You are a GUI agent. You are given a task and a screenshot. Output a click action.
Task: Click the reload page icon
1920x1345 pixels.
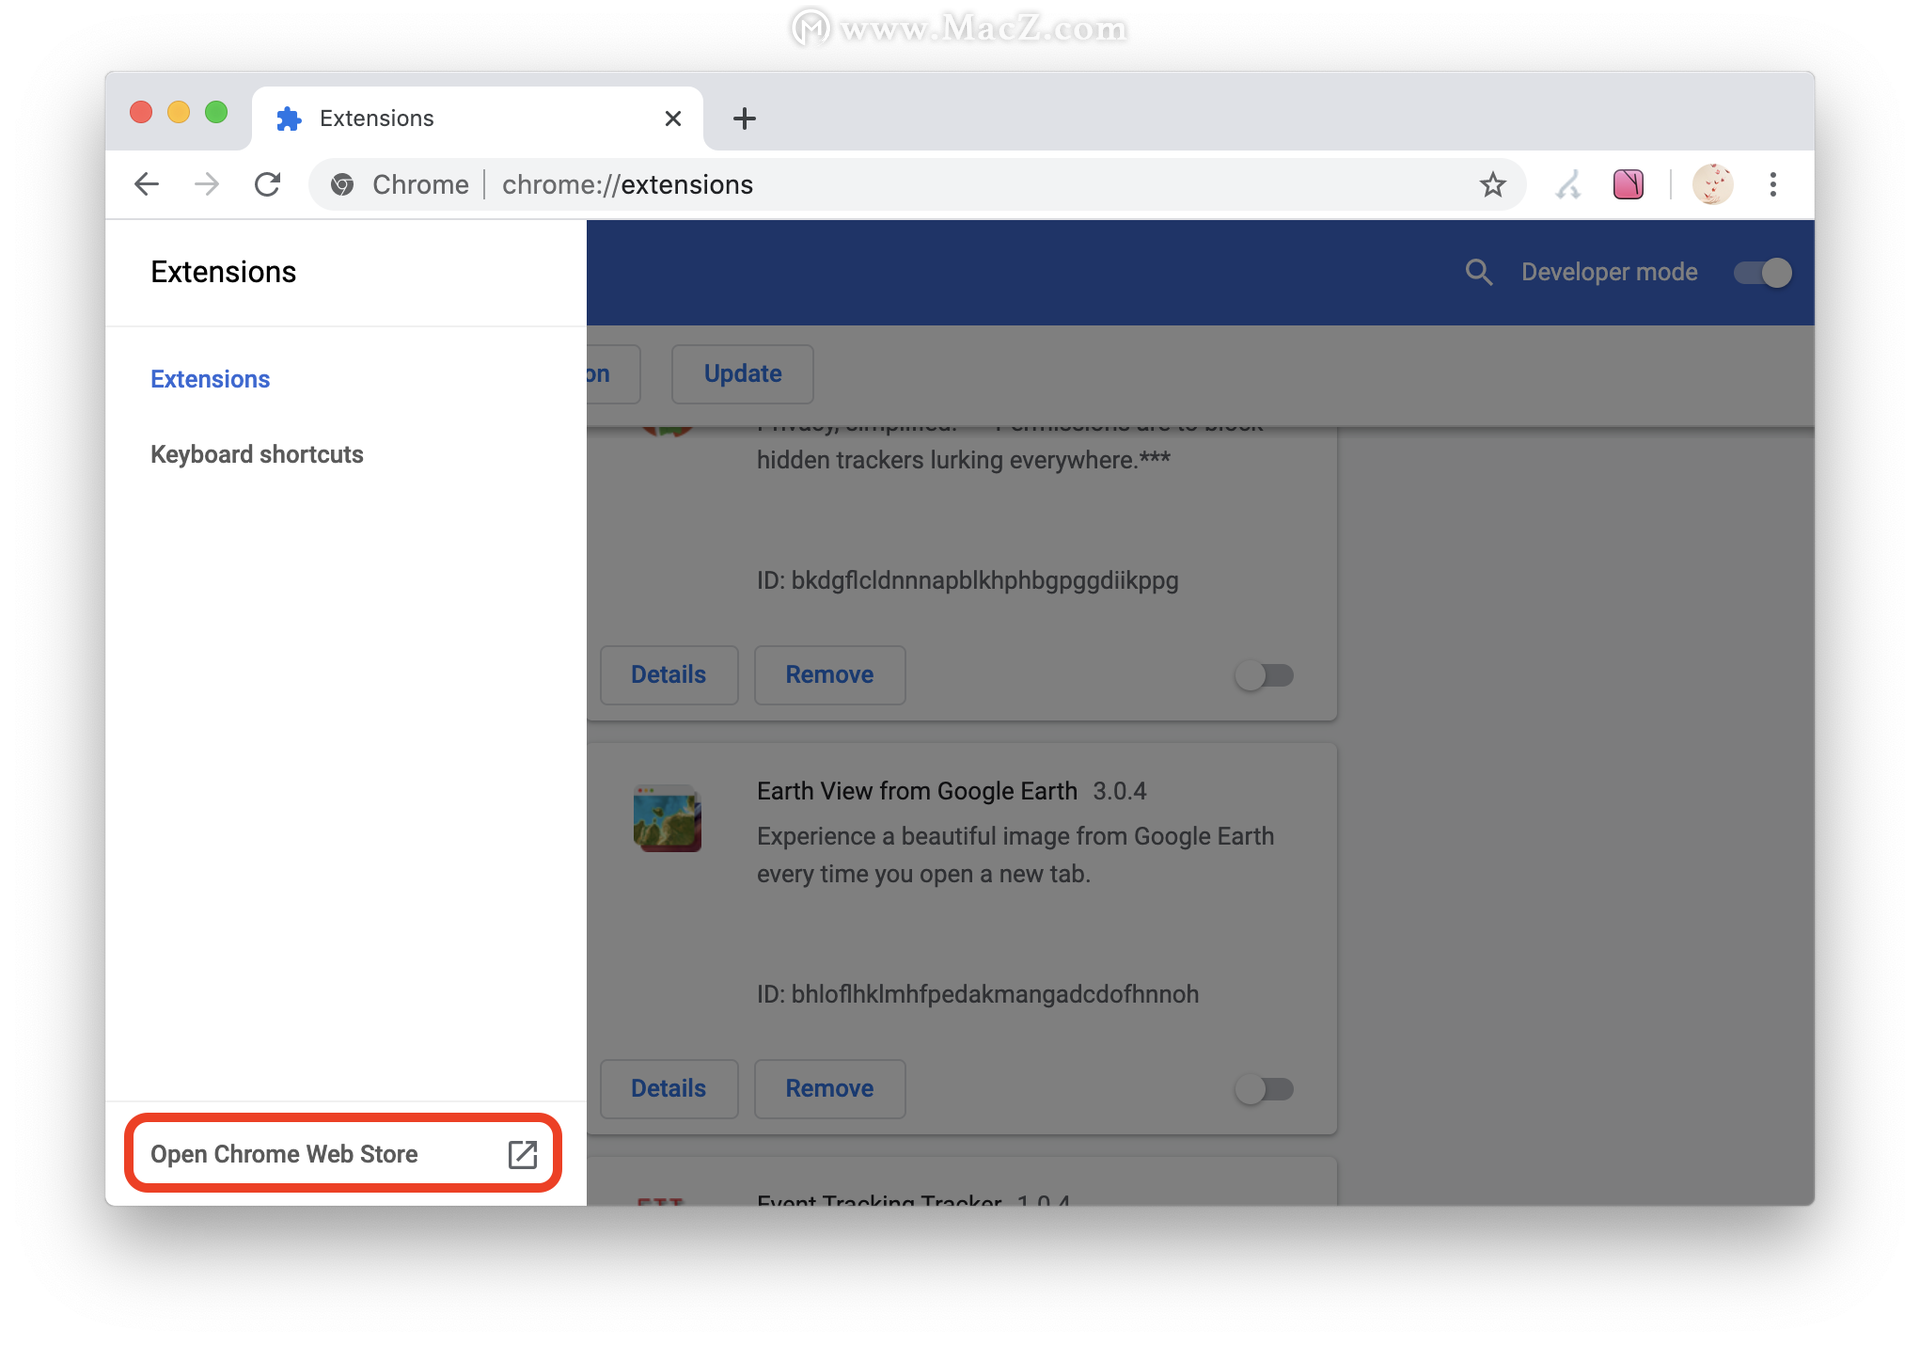pyautogui.click(x=268, y=185)
